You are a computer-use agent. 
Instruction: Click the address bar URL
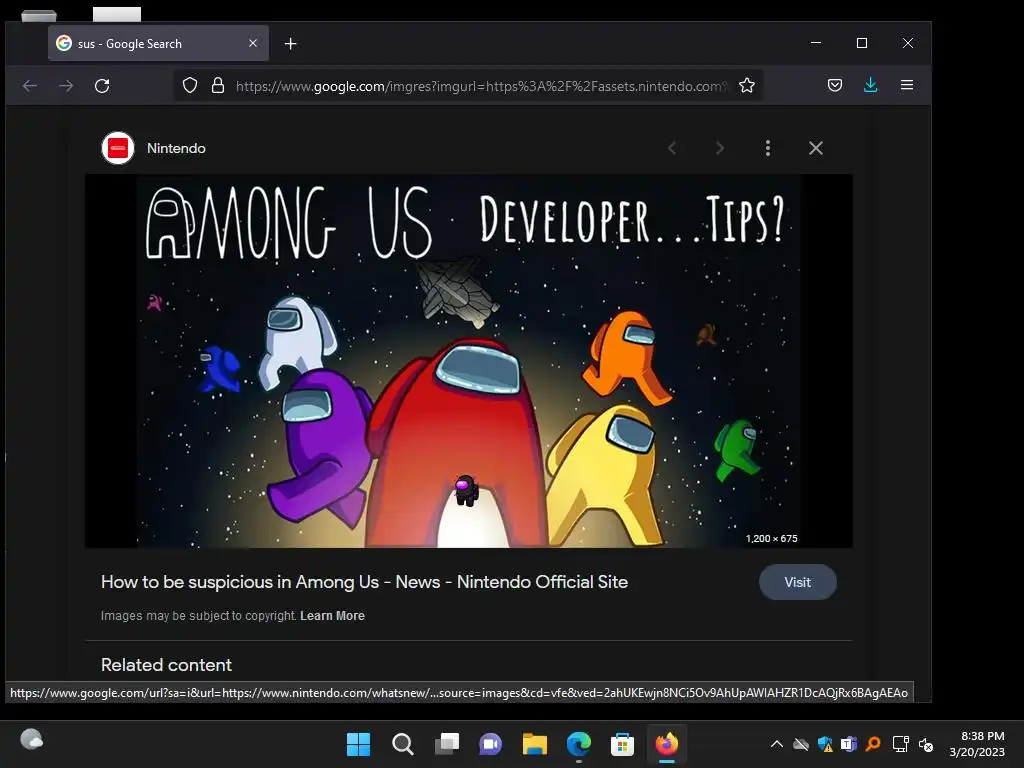pyautogui.click(x=481, y=86)
